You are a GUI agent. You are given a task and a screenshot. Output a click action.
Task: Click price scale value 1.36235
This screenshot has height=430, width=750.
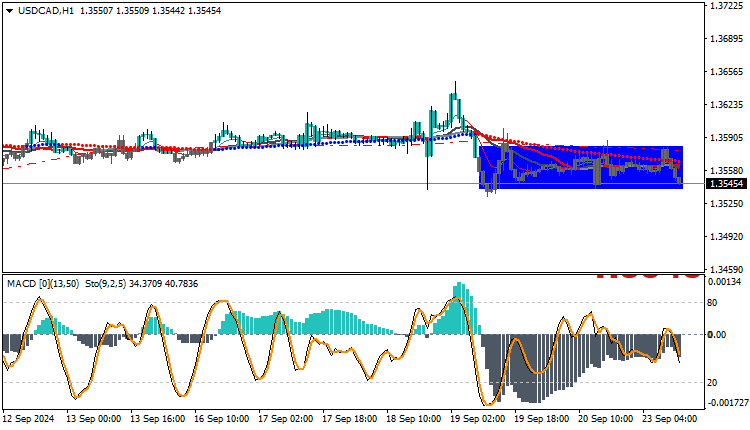727,105
